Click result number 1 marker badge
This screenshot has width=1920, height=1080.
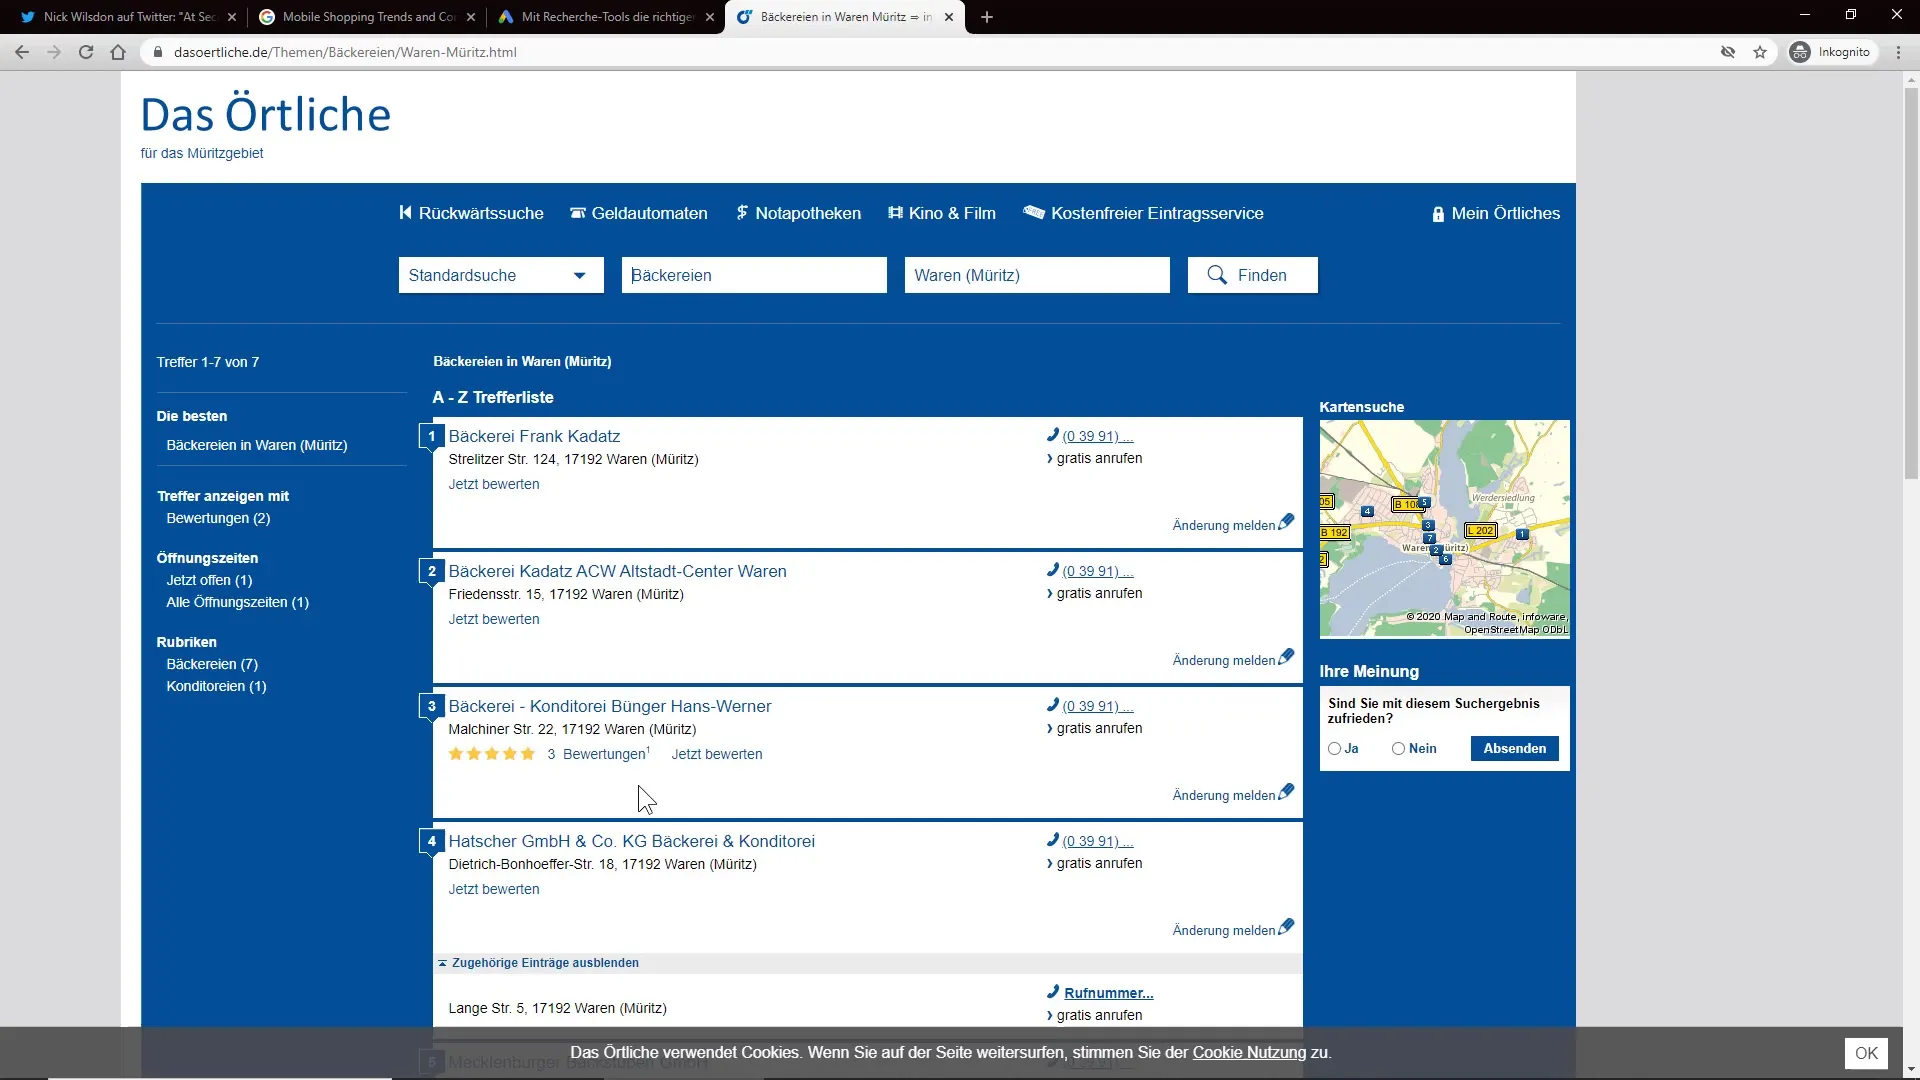431,436
